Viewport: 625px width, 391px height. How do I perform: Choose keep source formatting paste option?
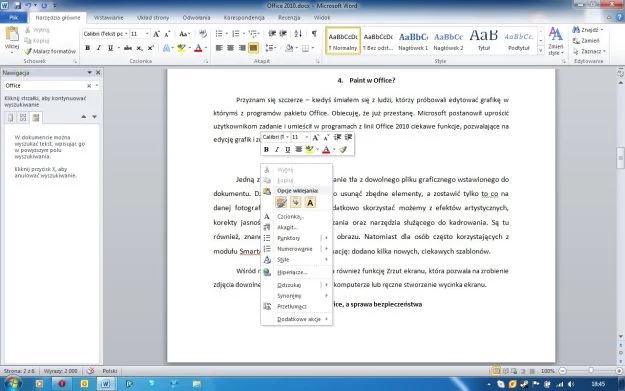coord(281,202)
